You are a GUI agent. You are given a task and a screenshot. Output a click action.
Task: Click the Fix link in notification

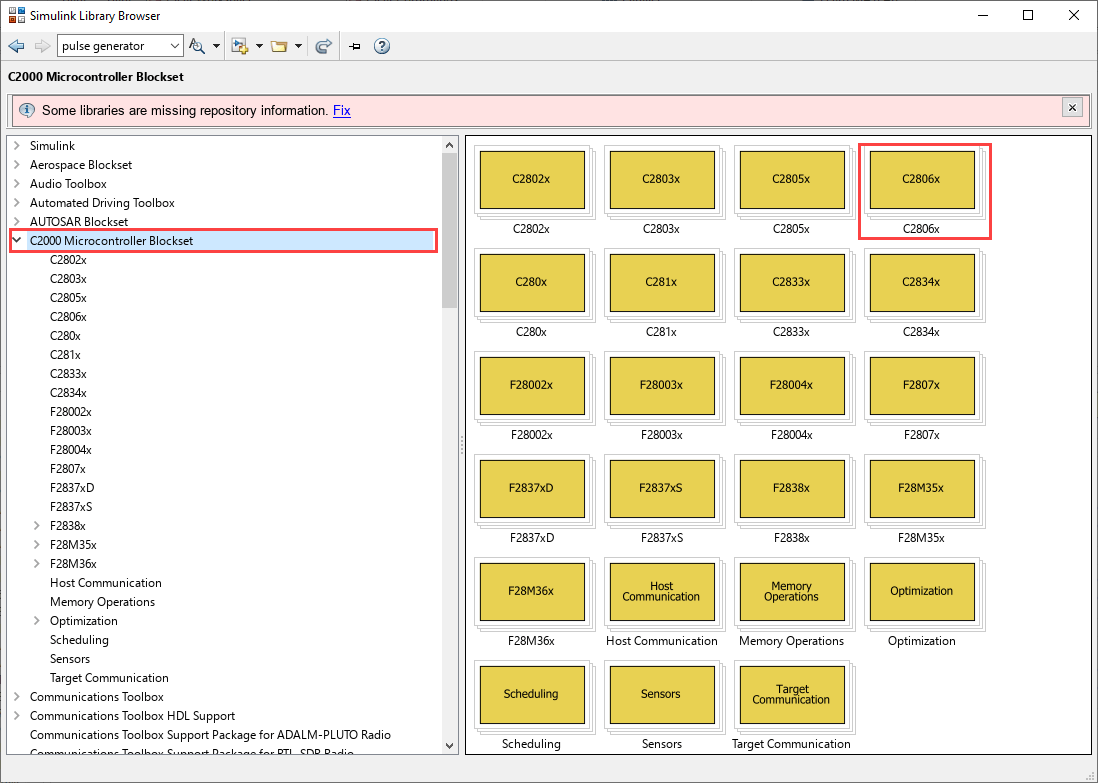tap(341, 111)
